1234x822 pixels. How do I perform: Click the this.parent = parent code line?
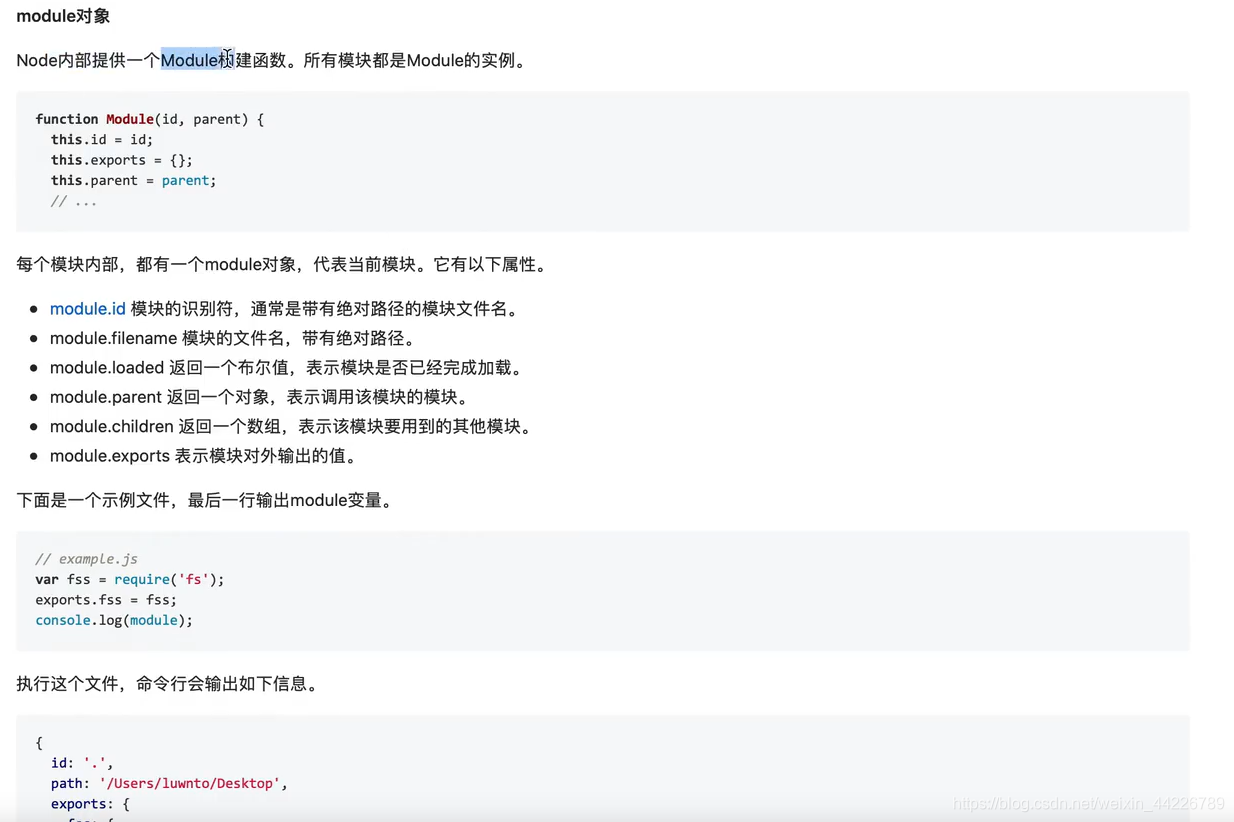click(134, 180)
